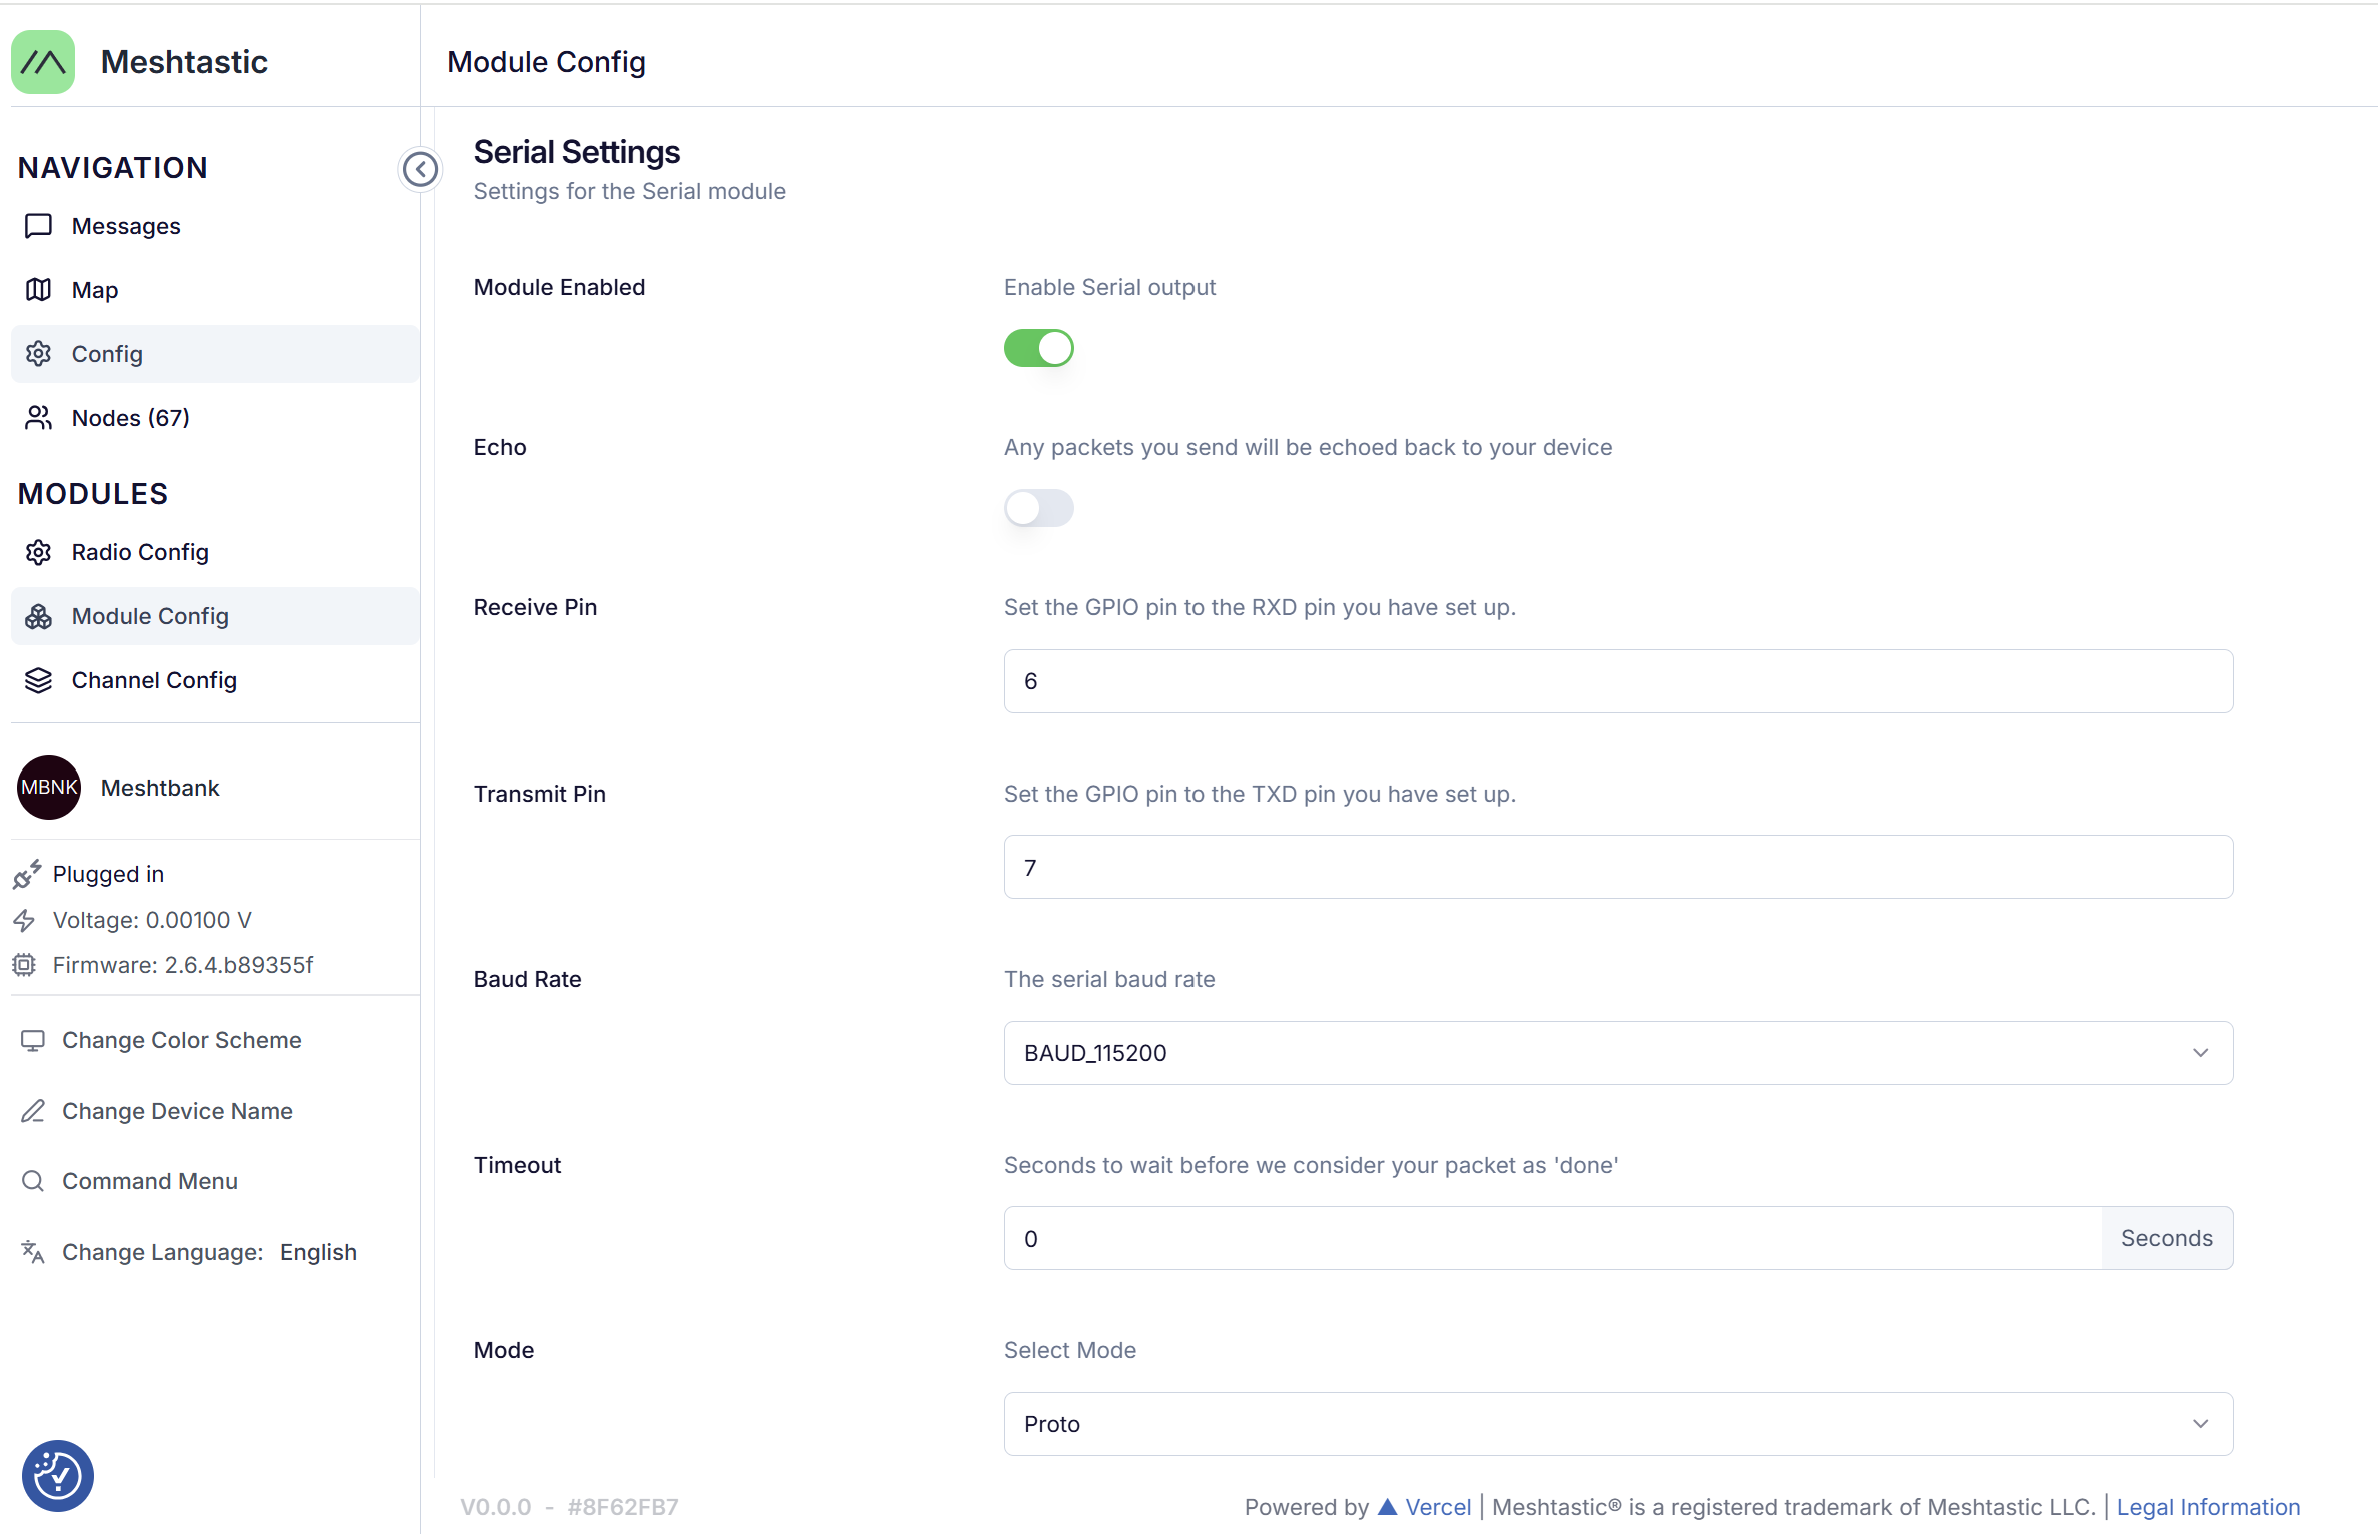Open the language selector showing English
Viewport: 2378px width, 1534px height.
click(x=318, y=1252)
